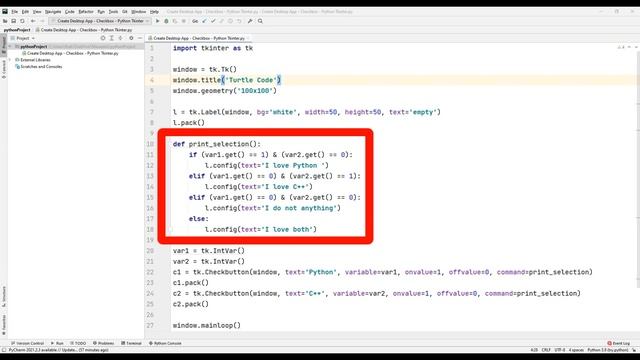
Task: Click the Git push arrow icon
Action: click(x=222, y=21)
